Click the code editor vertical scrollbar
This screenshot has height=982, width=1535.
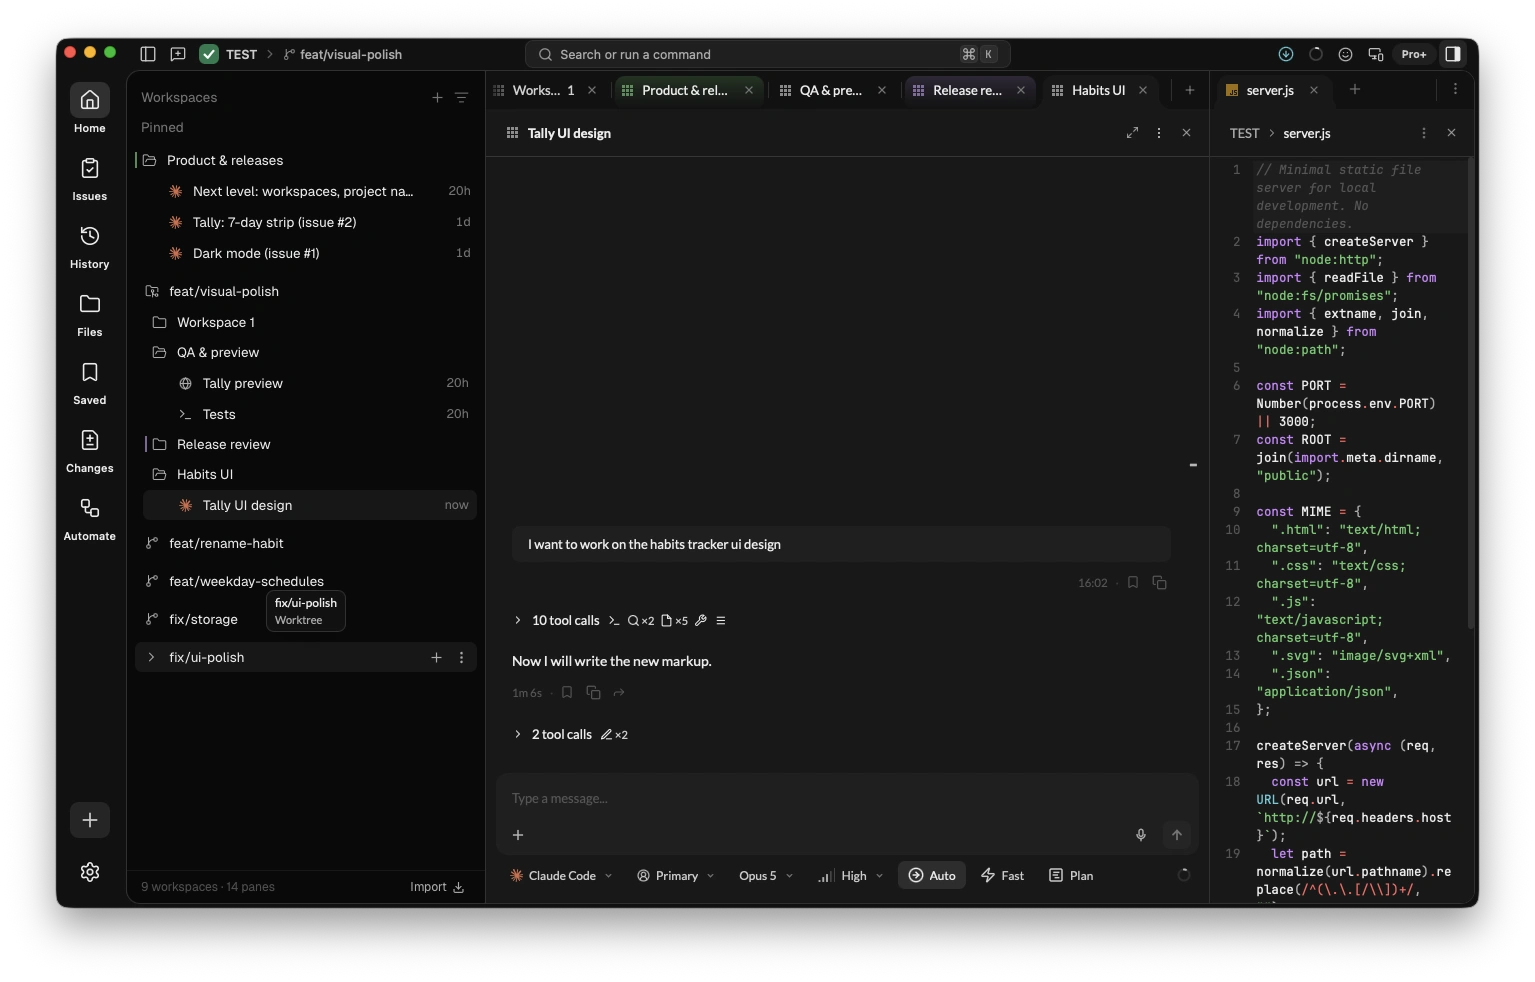tap(1470, 392)
